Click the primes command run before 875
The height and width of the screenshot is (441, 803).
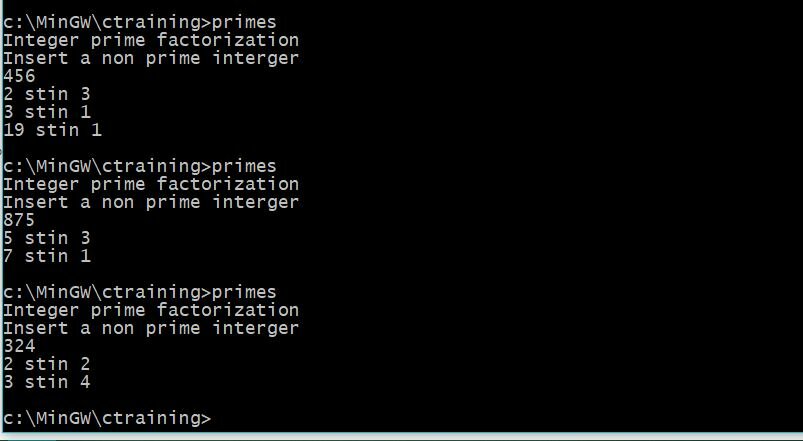pyautogui.click(x=244, y=166)
